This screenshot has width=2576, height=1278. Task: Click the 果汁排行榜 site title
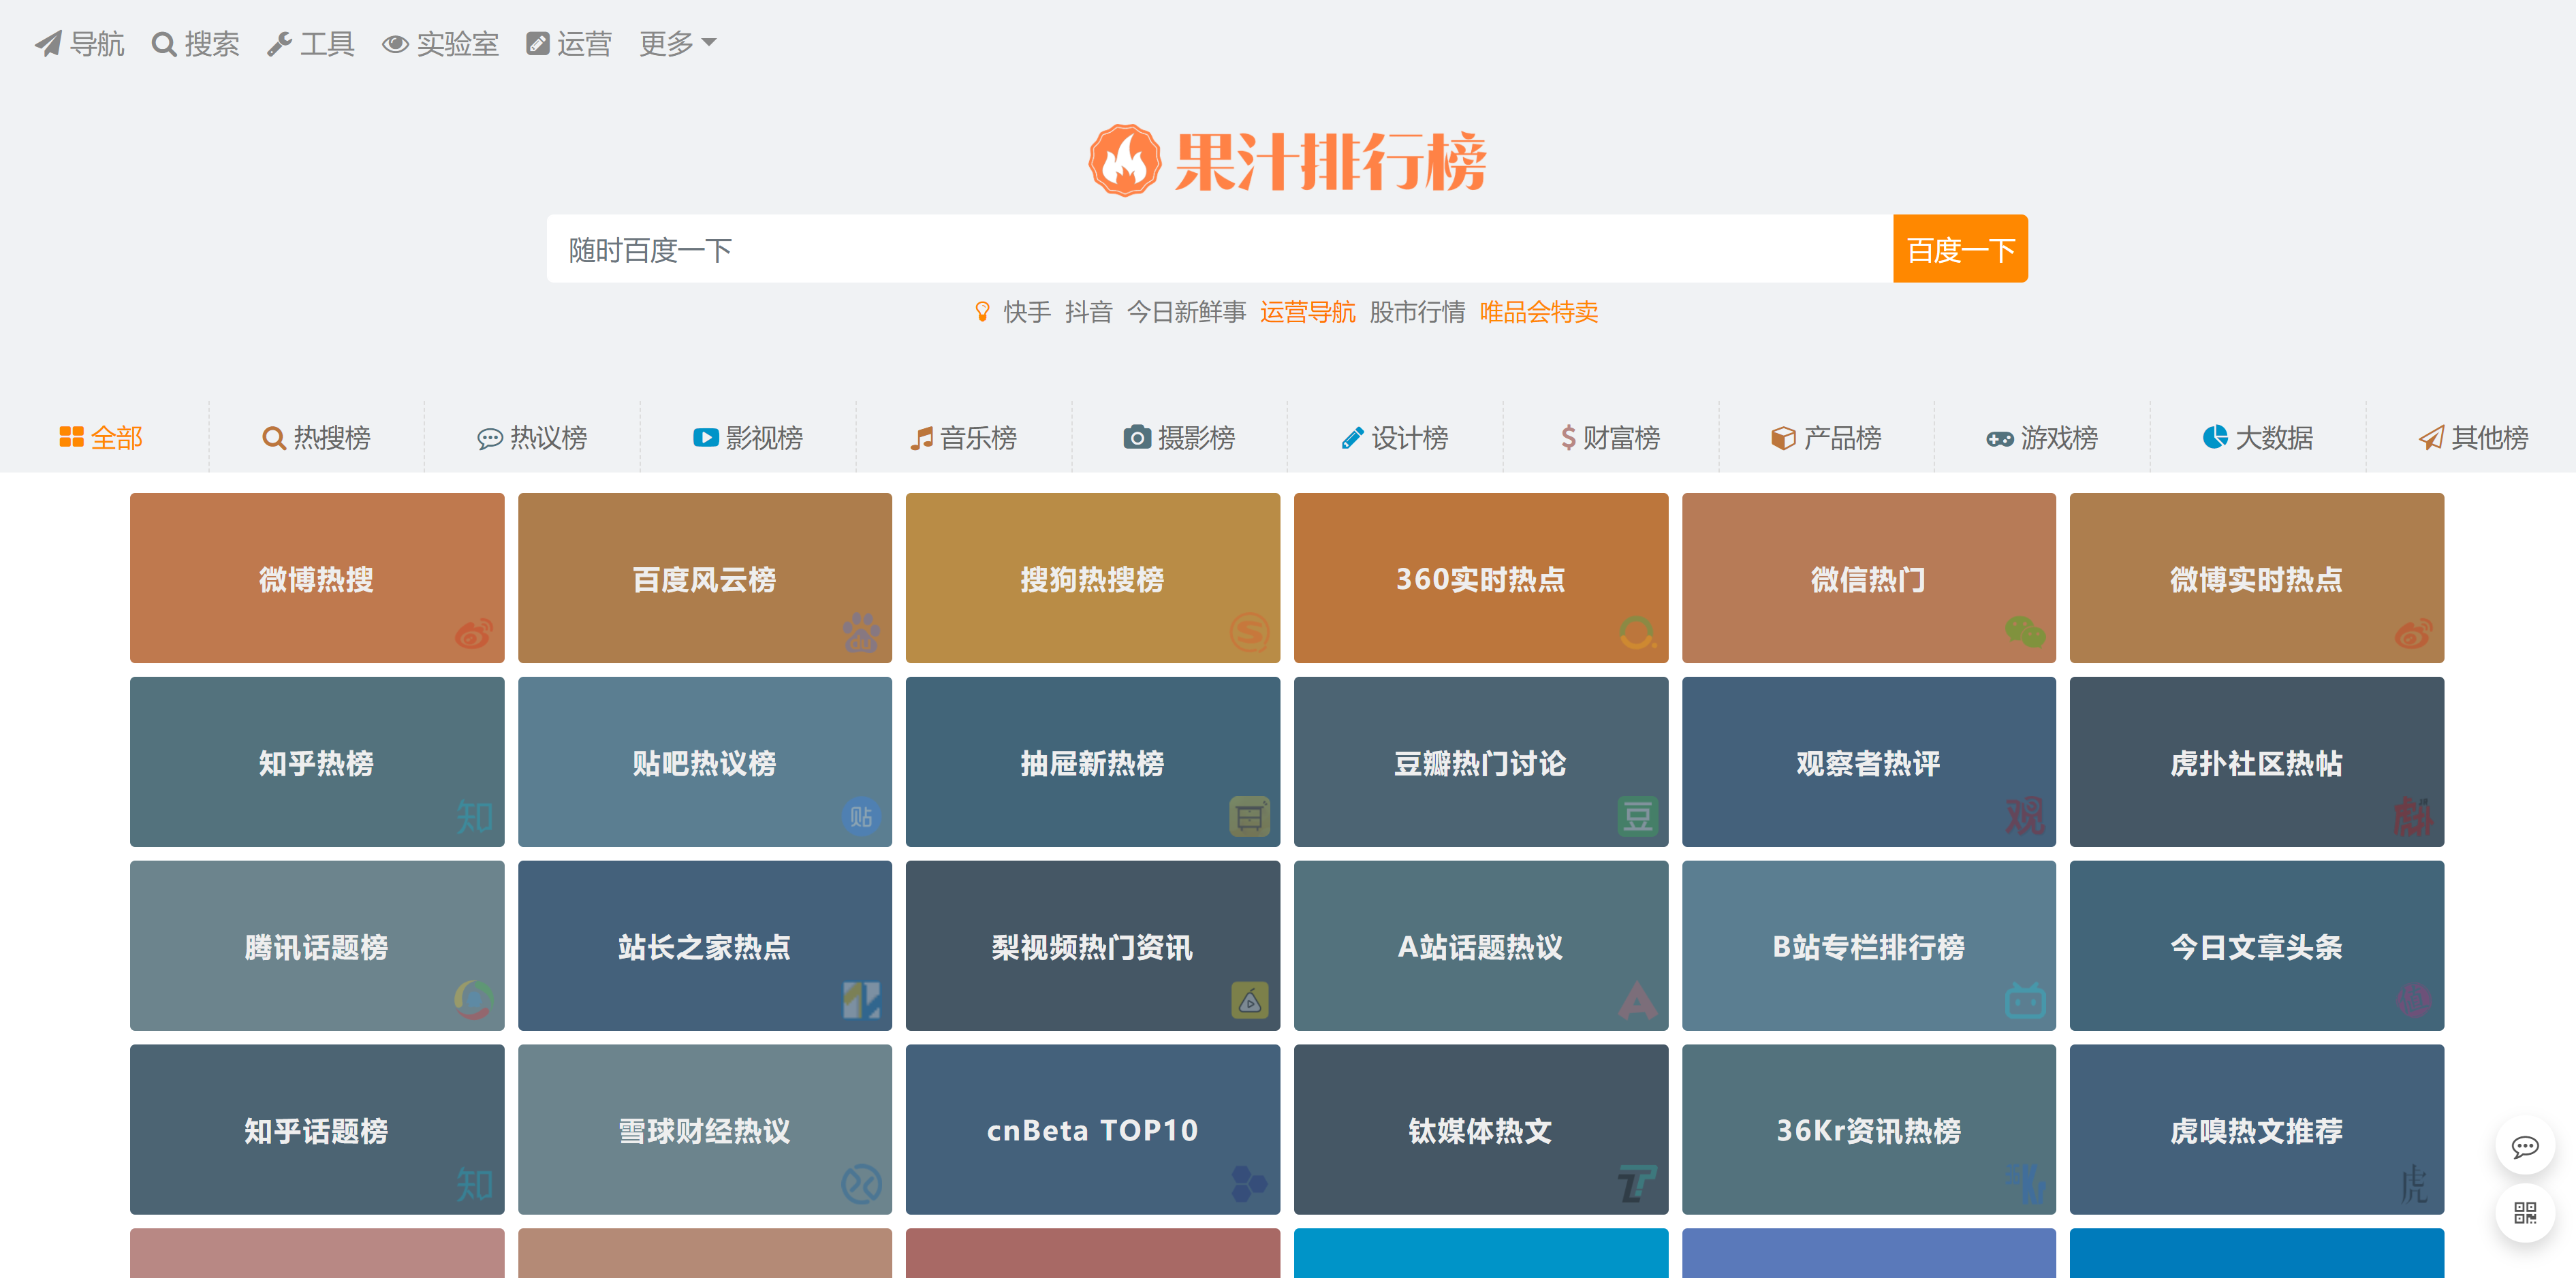1330,161
